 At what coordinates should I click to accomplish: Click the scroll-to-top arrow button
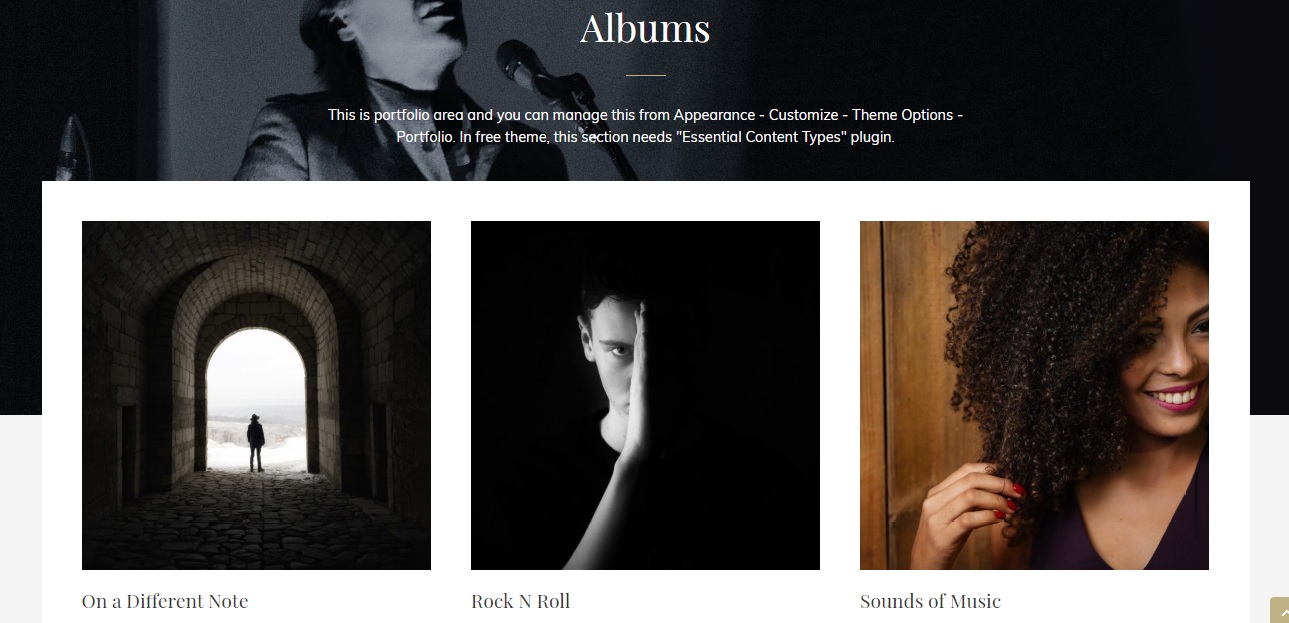click(1279, 610)
